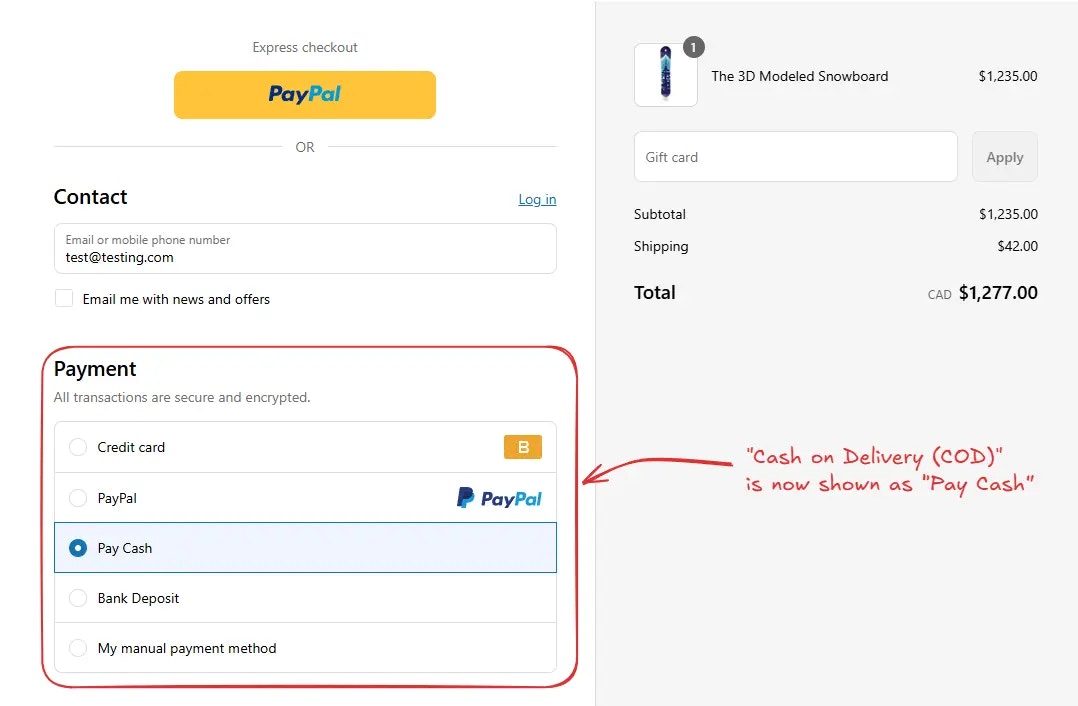The width and height of the screenshot is (1078, 706).
Task: Click the quantity badge on snowboard image
Action: (x=694, y=47)
